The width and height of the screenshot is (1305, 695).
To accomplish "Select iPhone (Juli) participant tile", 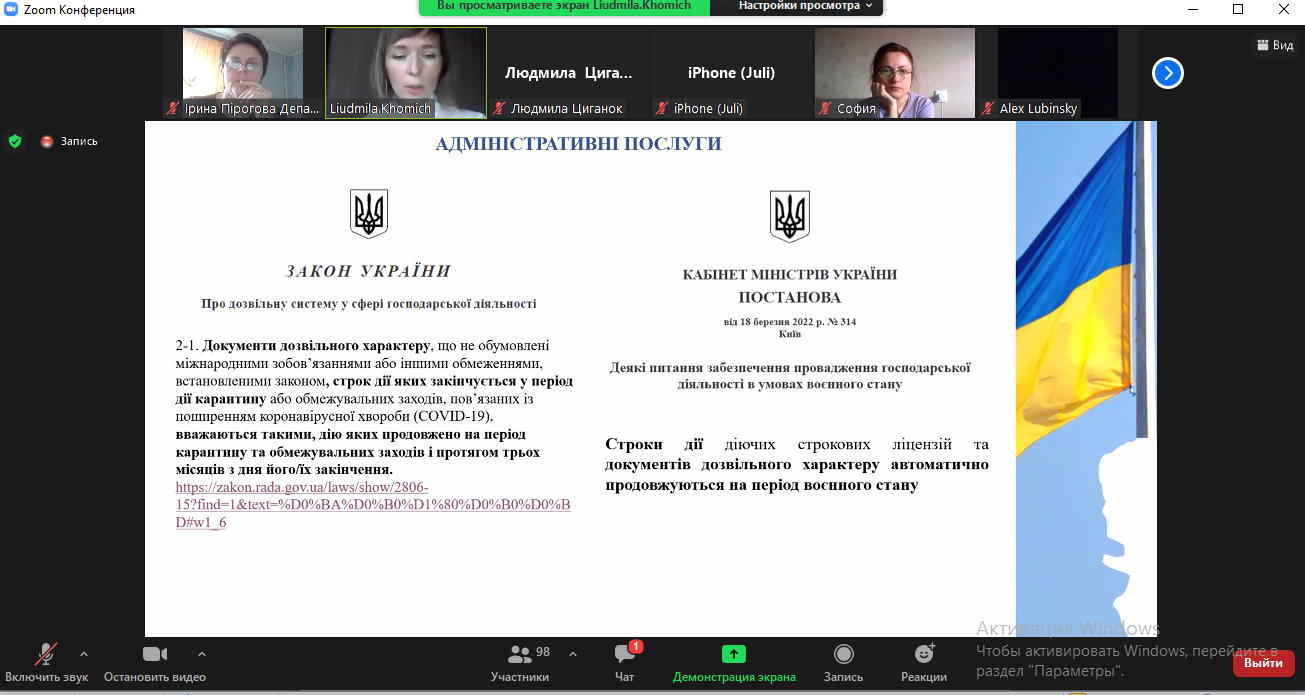I will (x=732, y=72).
